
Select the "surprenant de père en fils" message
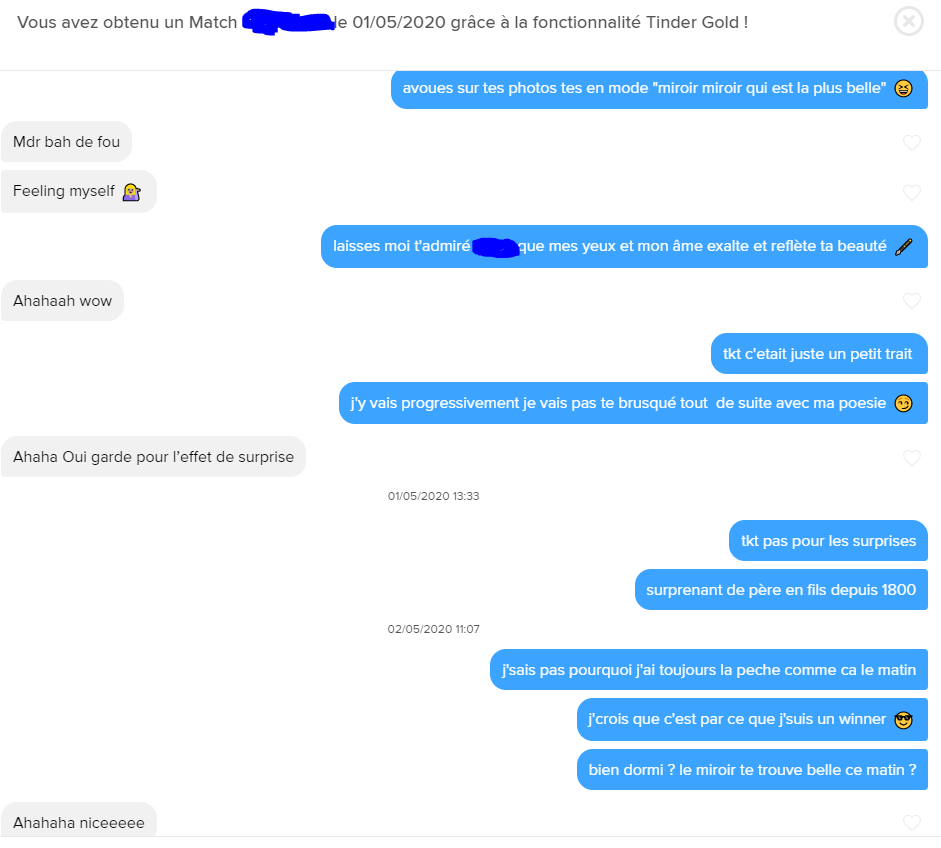point(781,590)
